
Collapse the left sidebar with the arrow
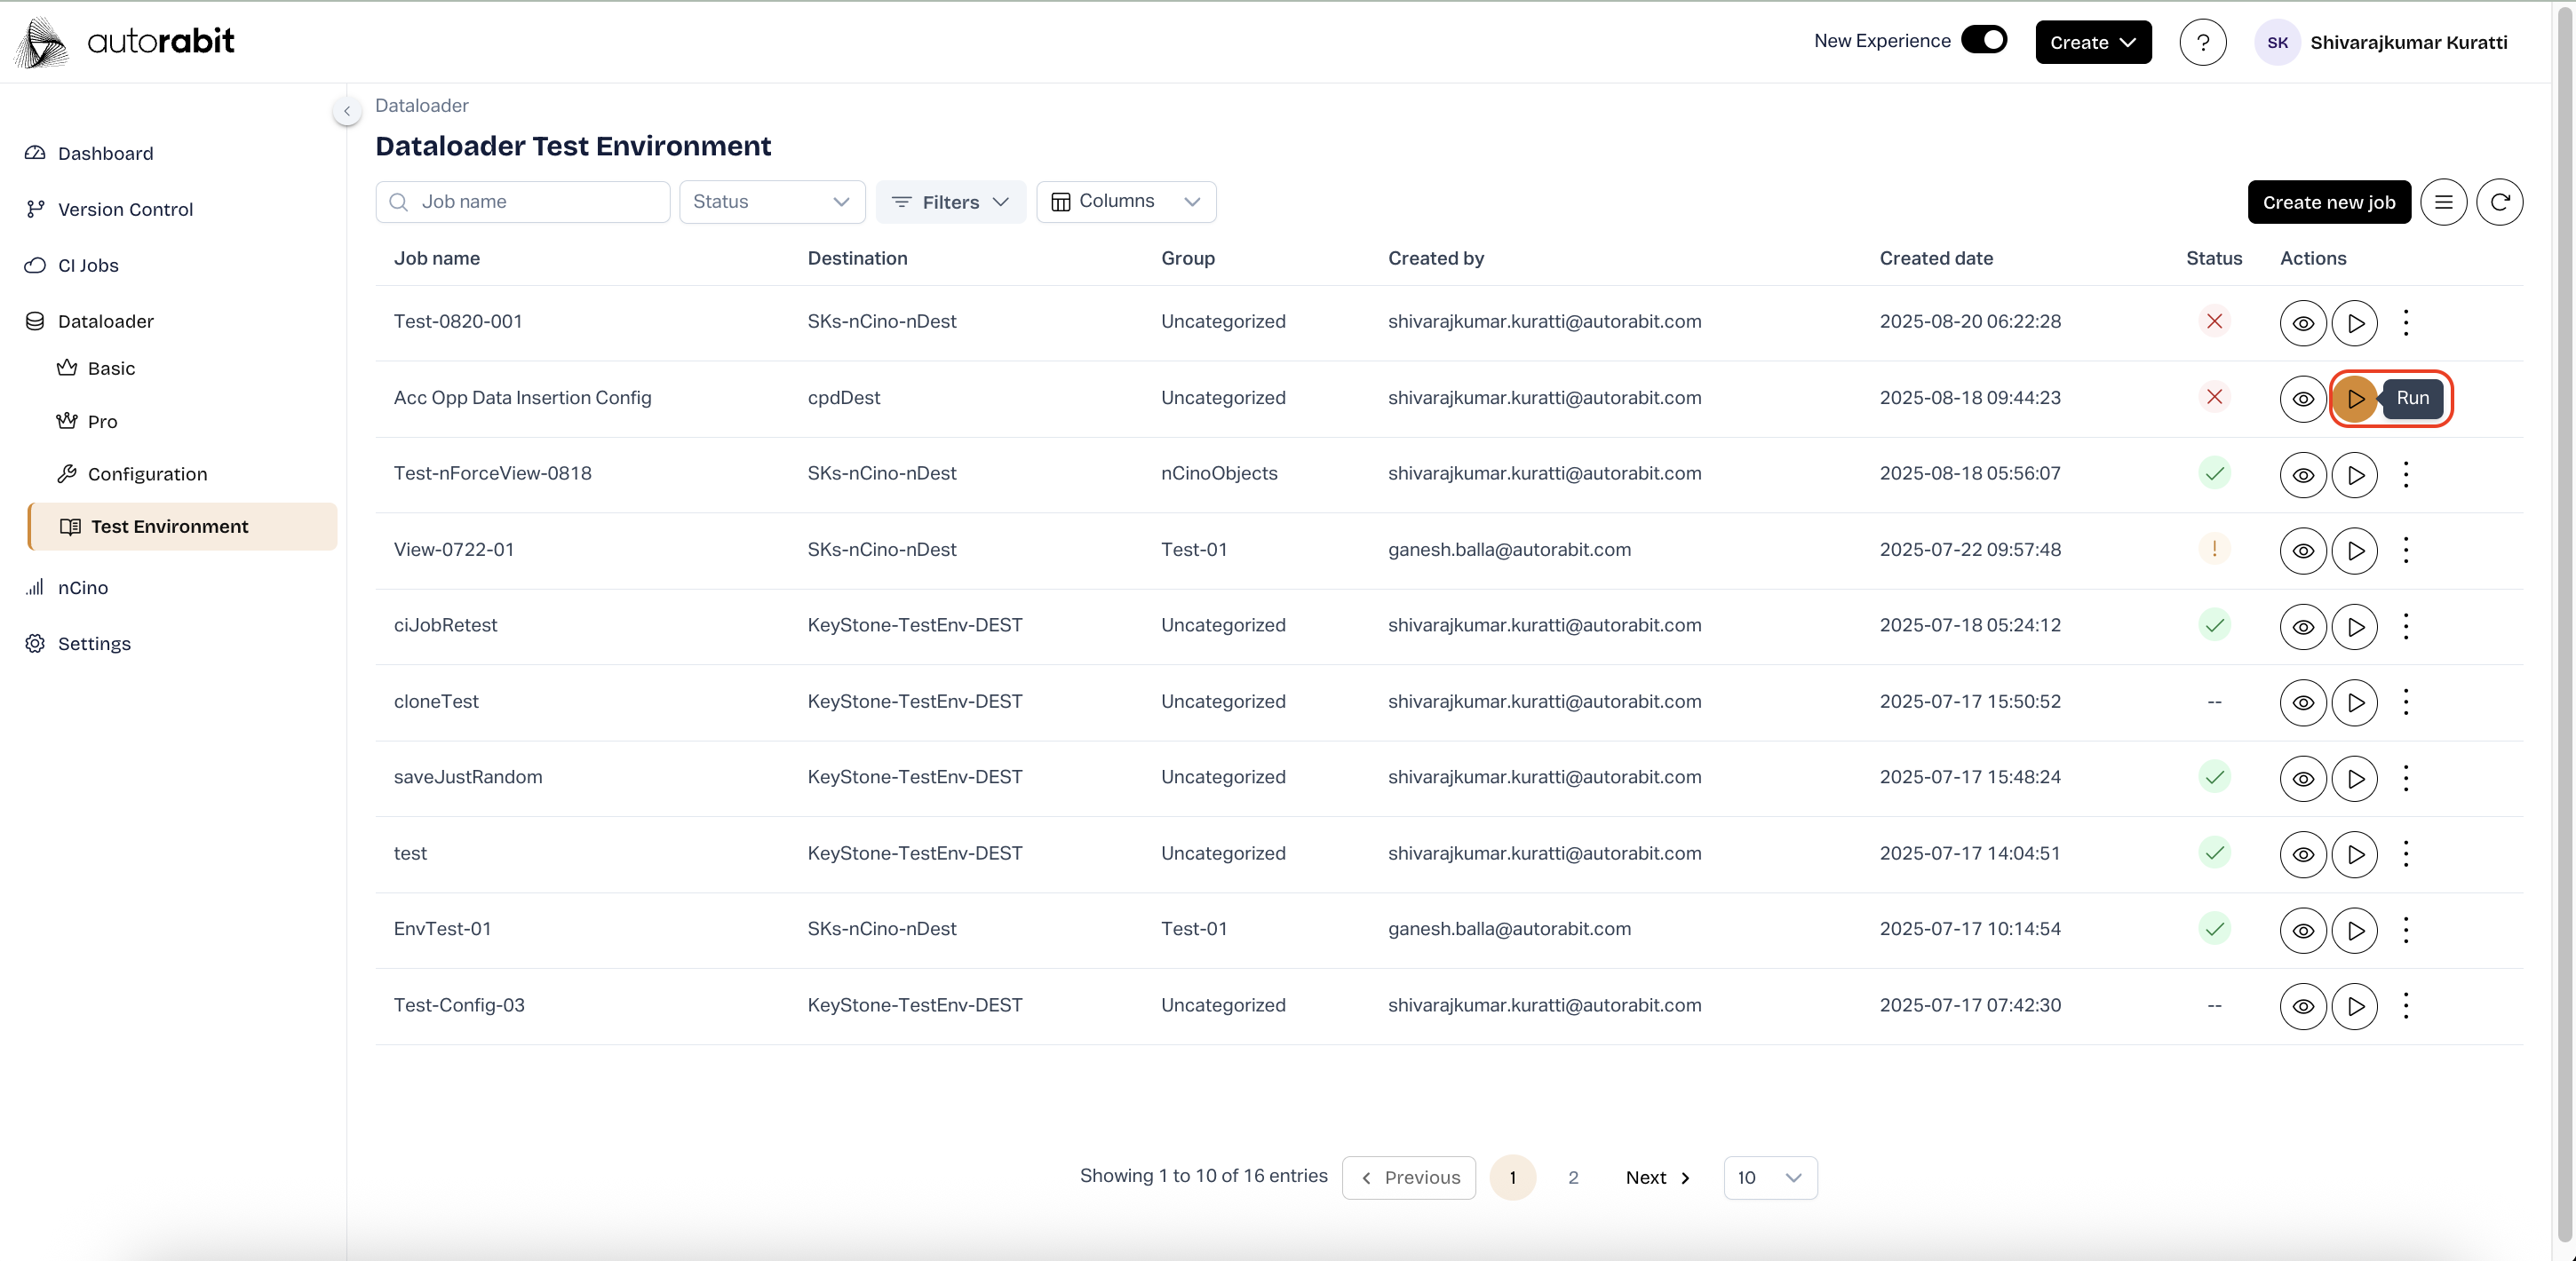click(347, 111)
